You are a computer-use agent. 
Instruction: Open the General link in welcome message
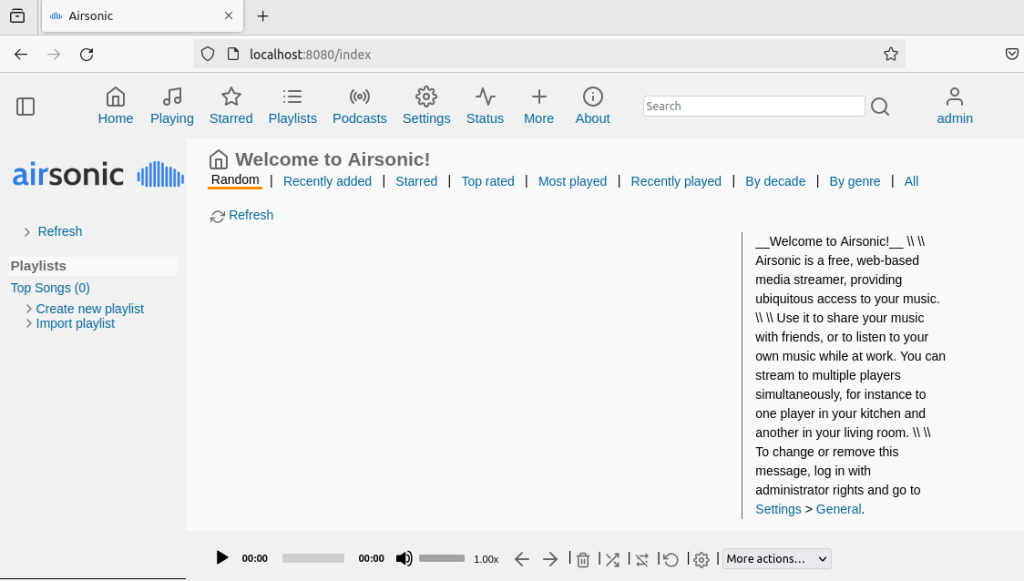pos(839,509)
